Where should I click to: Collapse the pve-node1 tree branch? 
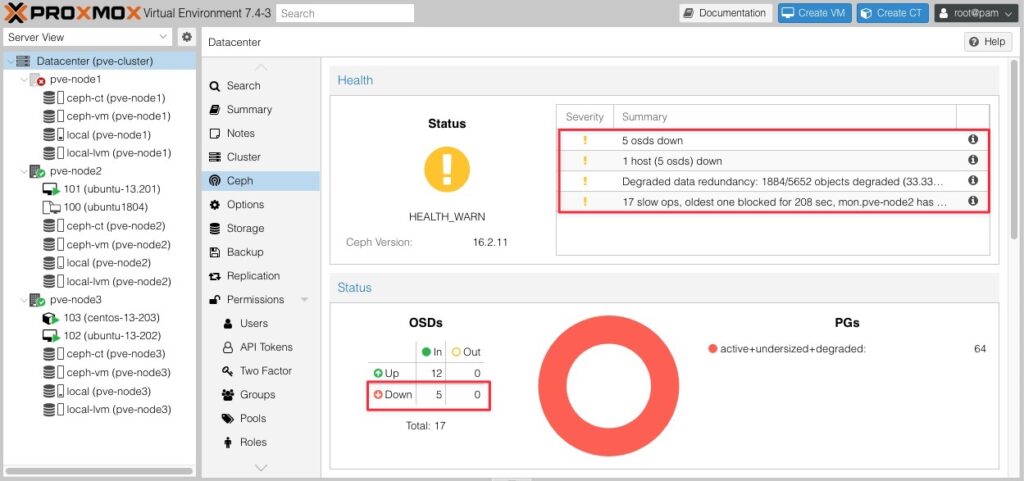coord(24,80)
